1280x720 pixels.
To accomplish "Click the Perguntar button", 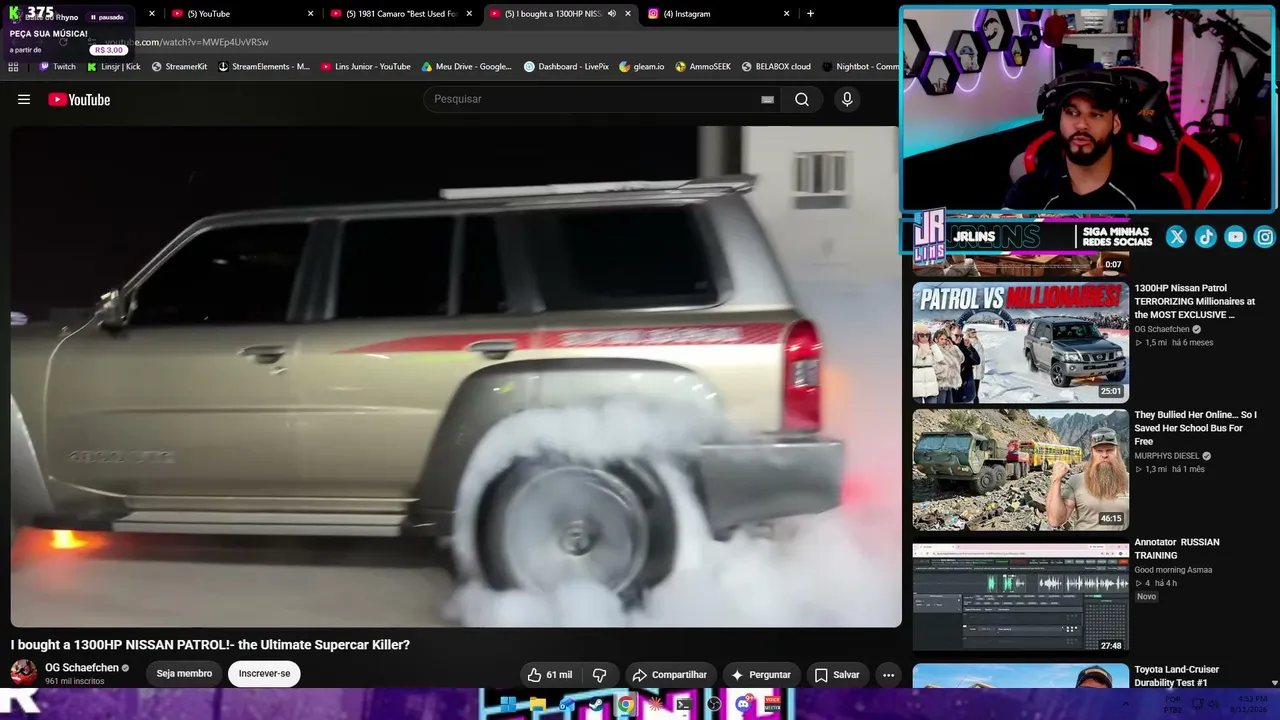I will pyautogui.click(x=761, y=675).
